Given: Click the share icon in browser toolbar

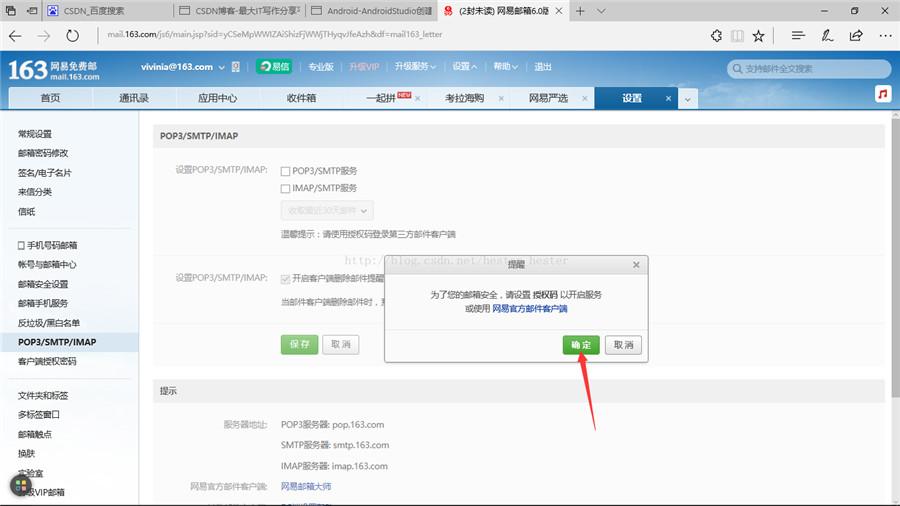Looking at the screenshot, I should point(856,36).
